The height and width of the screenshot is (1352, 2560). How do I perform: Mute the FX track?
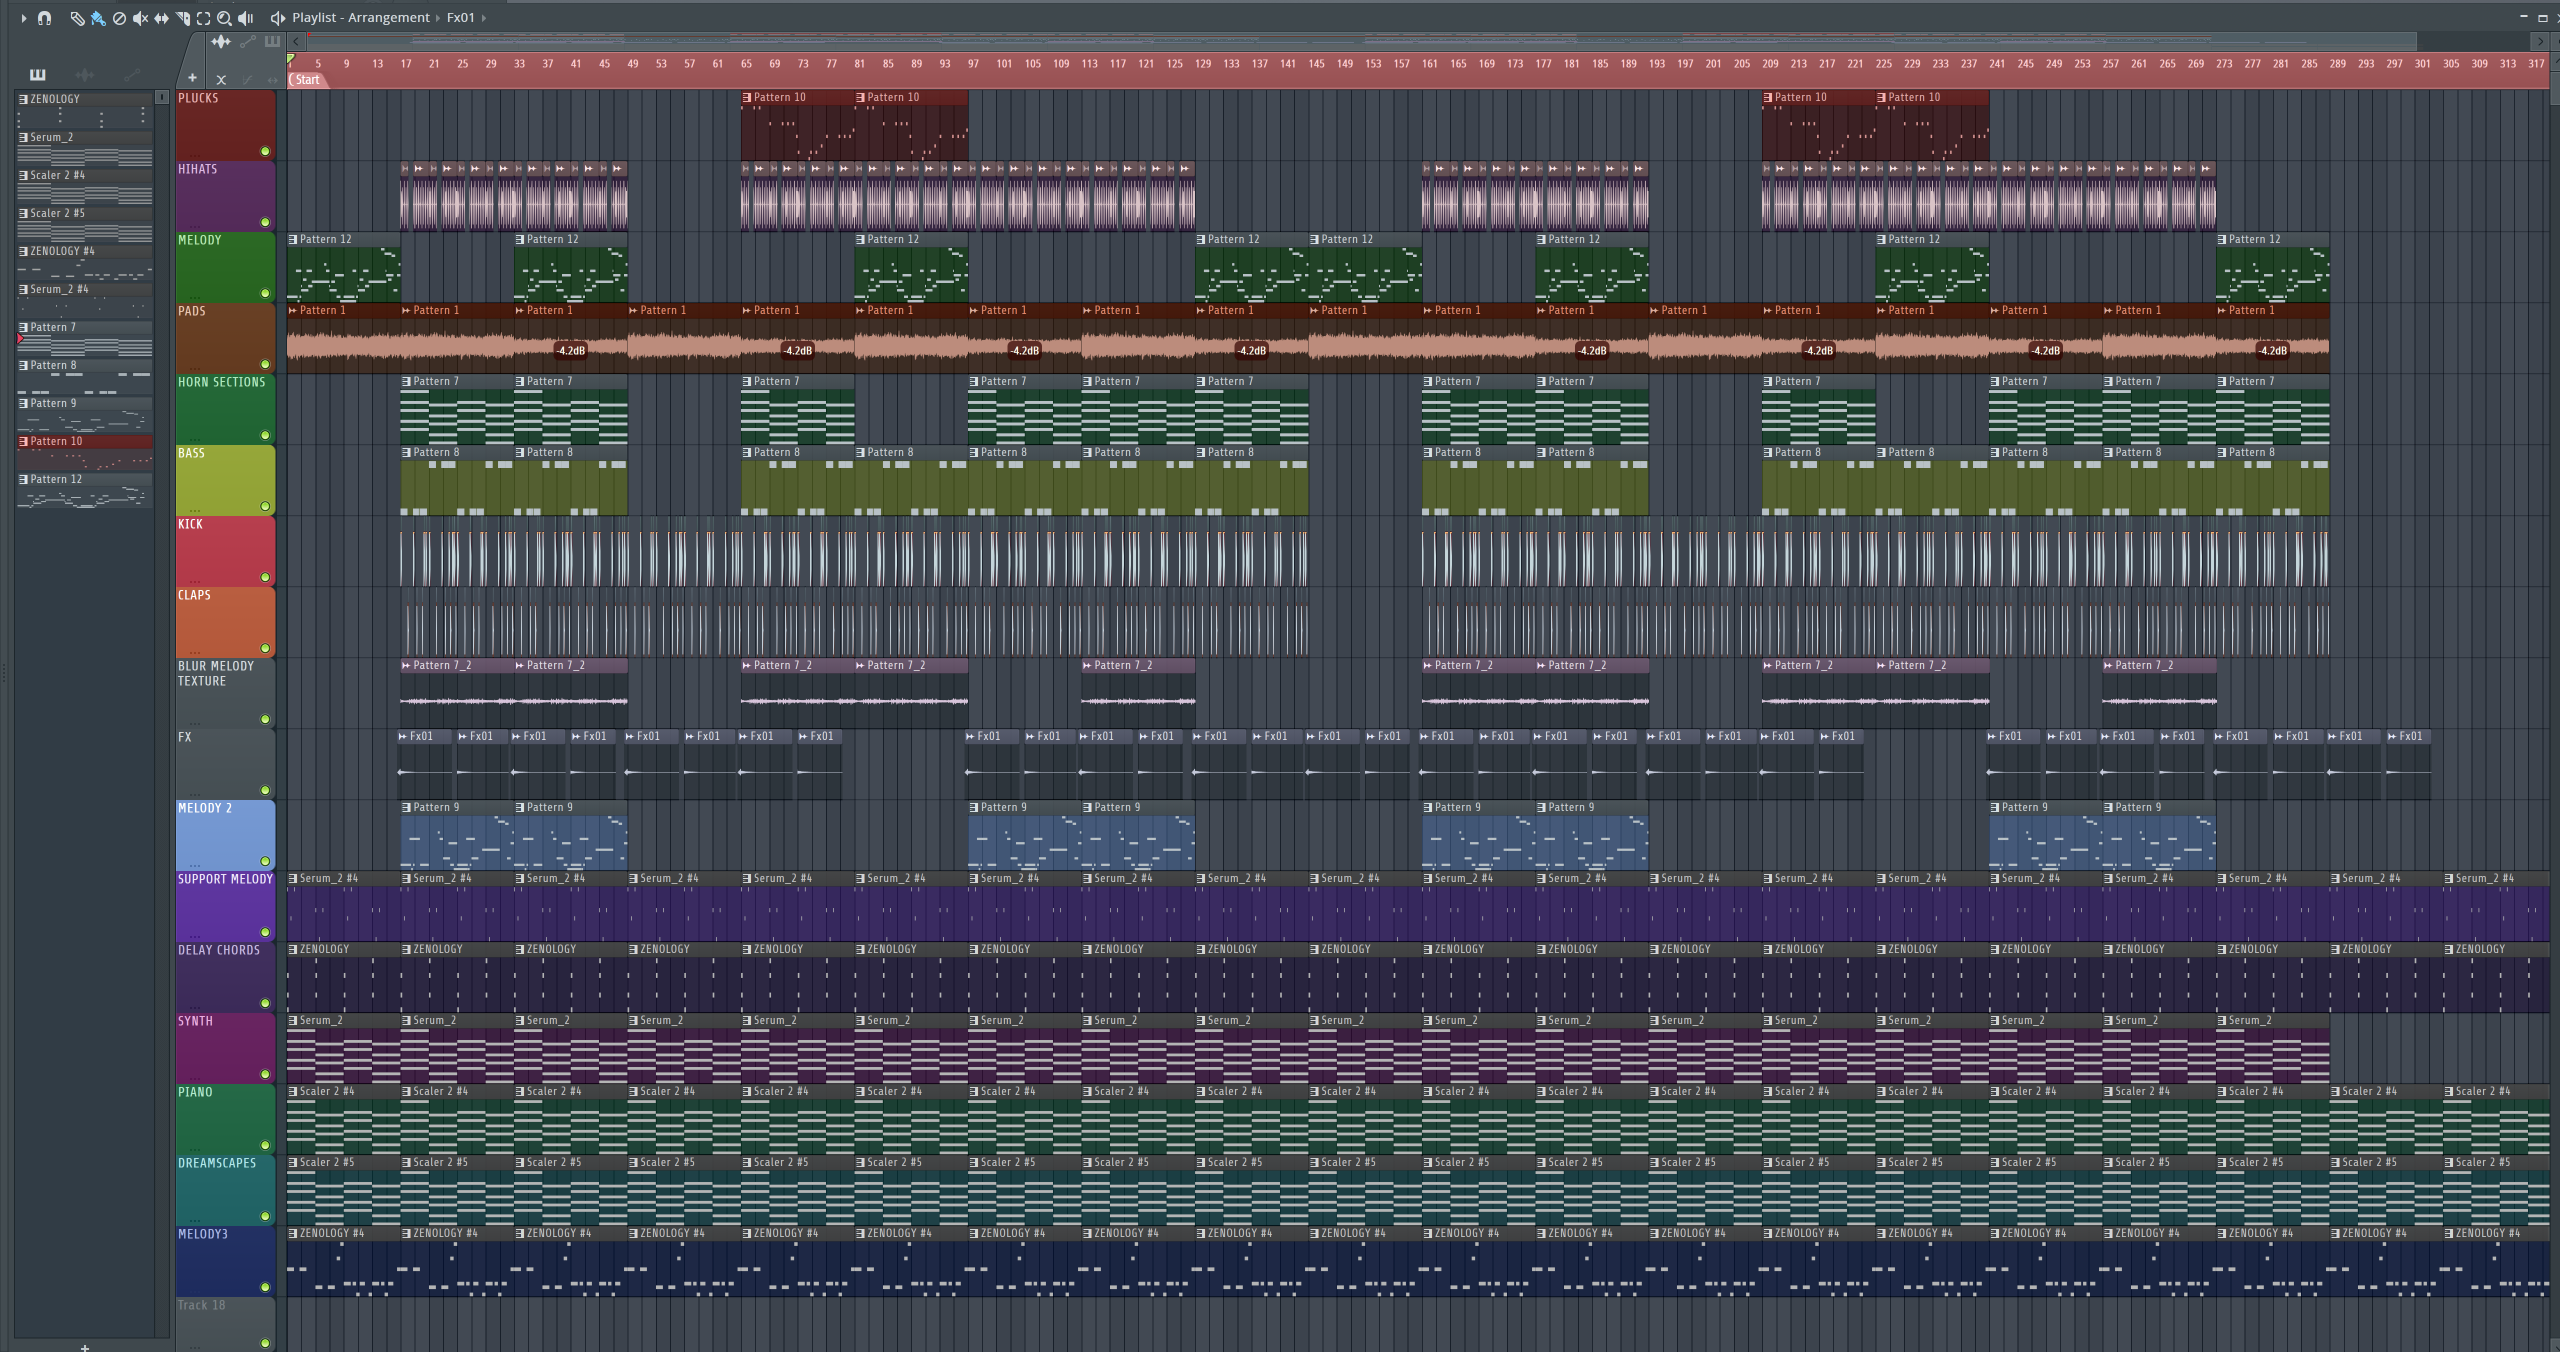pos(265,791)
